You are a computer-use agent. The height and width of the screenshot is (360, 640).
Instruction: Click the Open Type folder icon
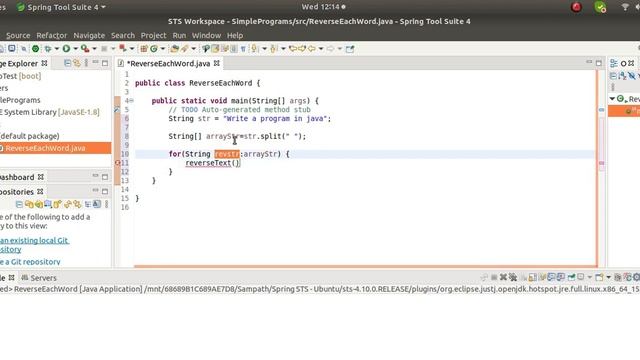point(174,49)
